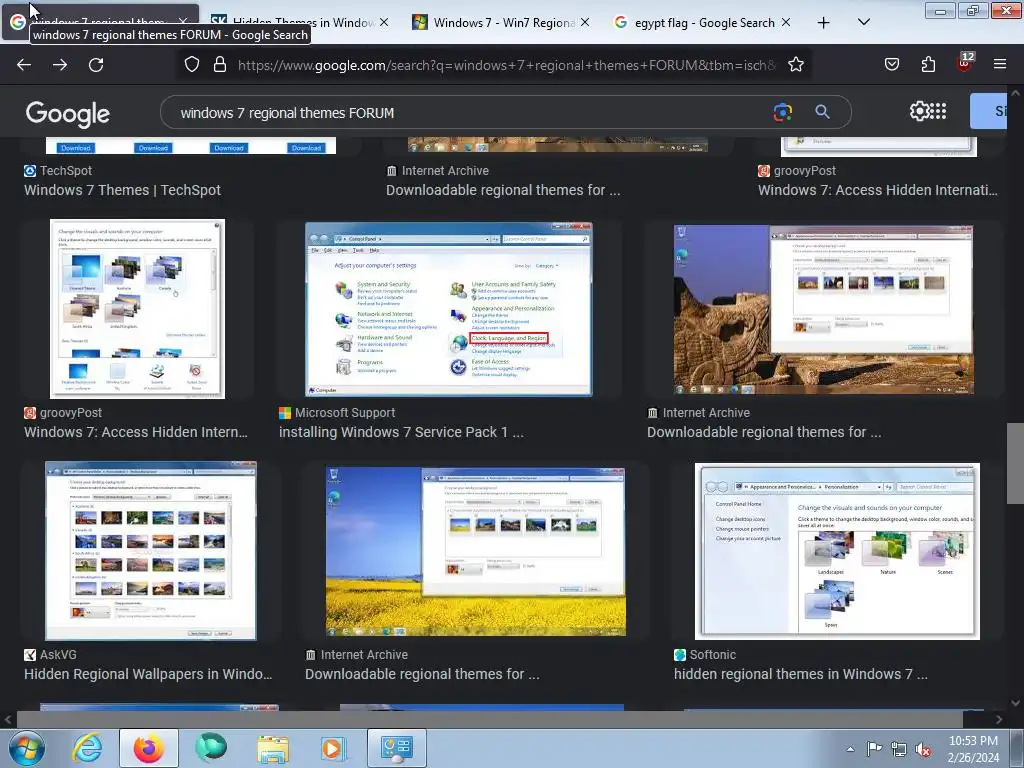Screen dimensions: 1024x768
Task: Open groovyPost themes window thumbnail
Action: 137,309
